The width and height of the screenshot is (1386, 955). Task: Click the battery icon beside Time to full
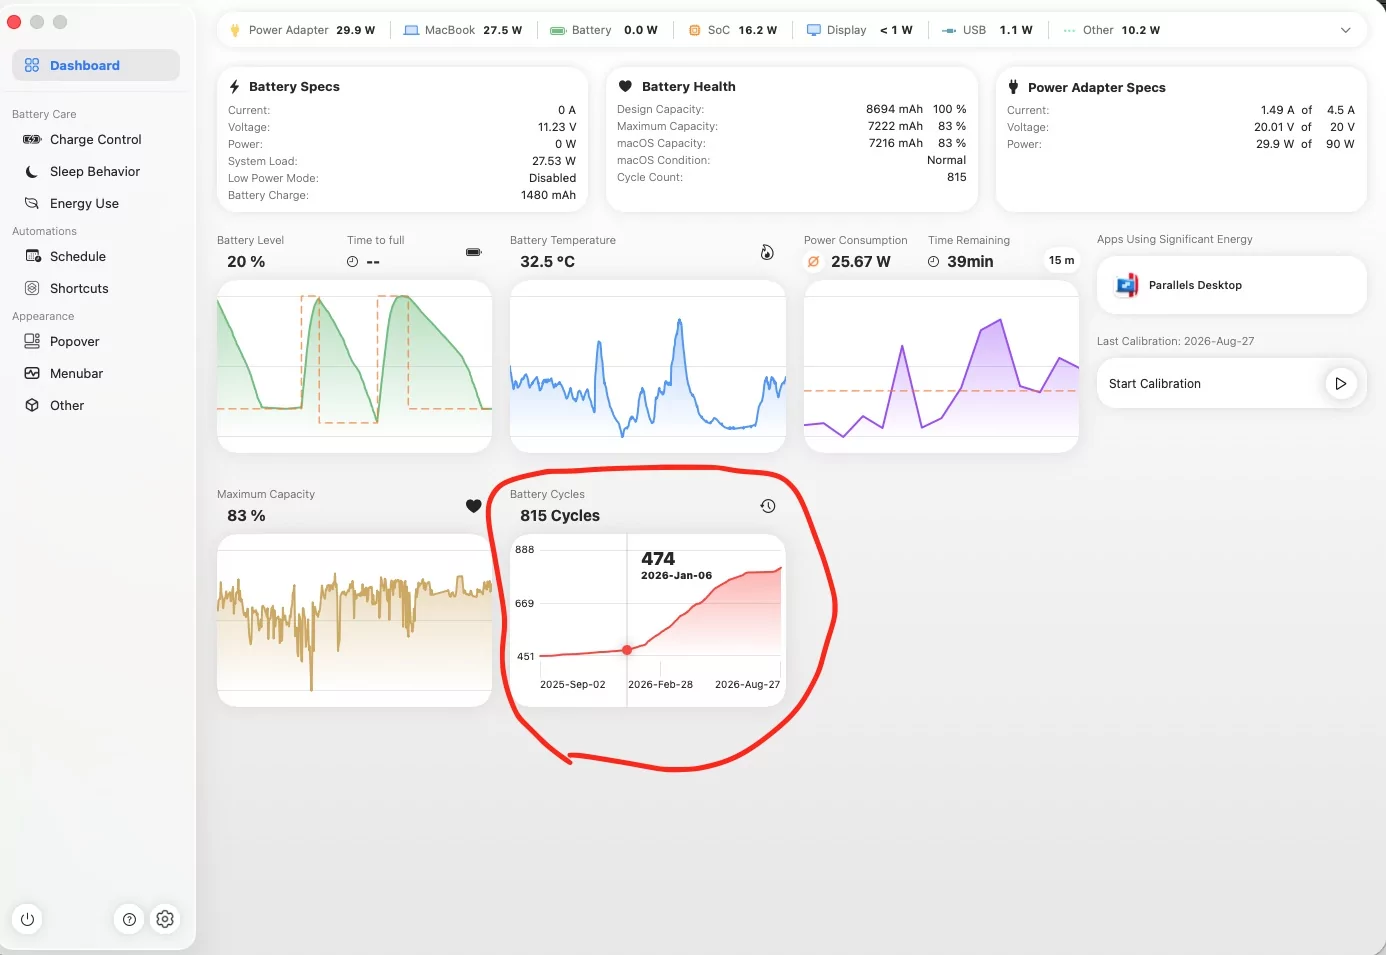click(x=474, y=252)
